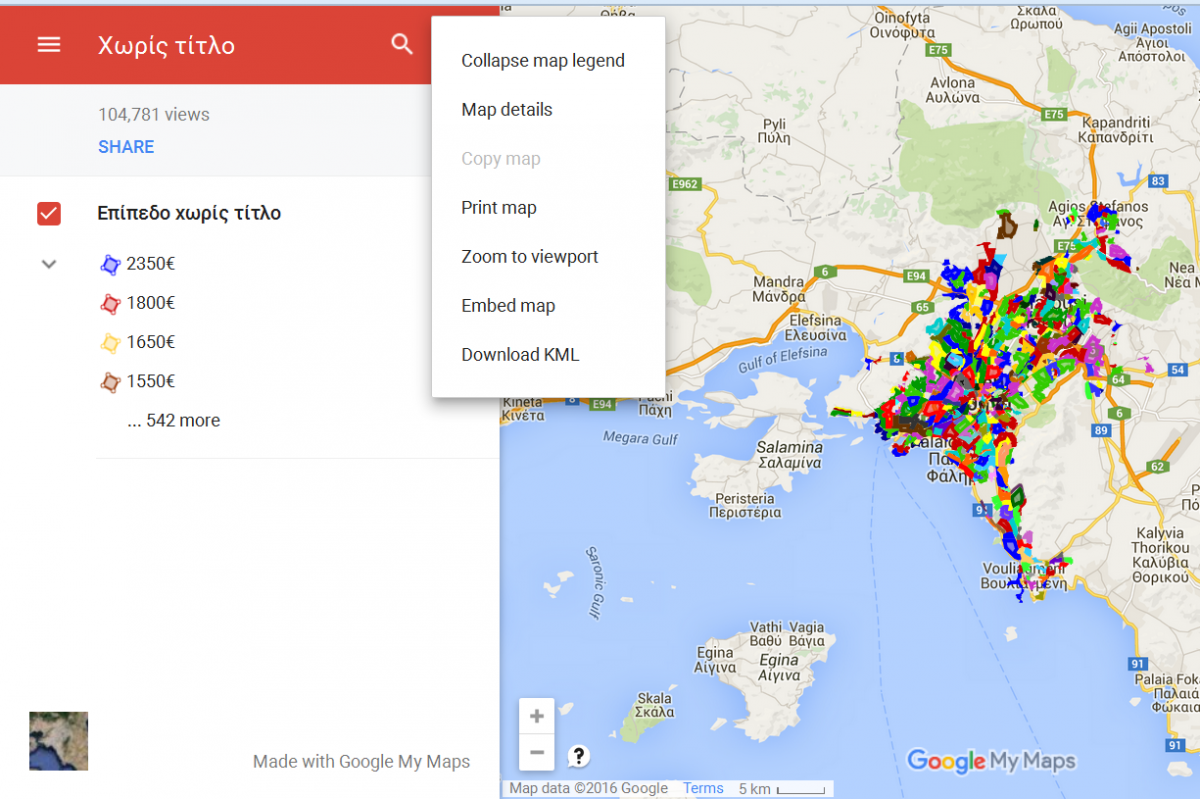
Task: Click the search magnifier icon
Action: click(x=402, y=44)
